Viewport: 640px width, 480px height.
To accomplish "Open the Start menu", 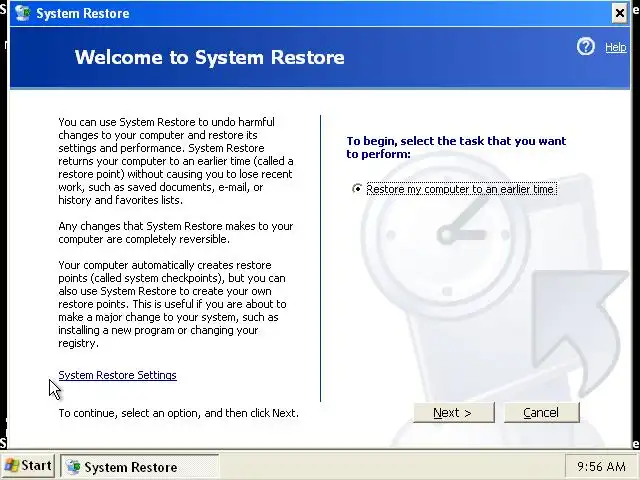I will (28, 466).
